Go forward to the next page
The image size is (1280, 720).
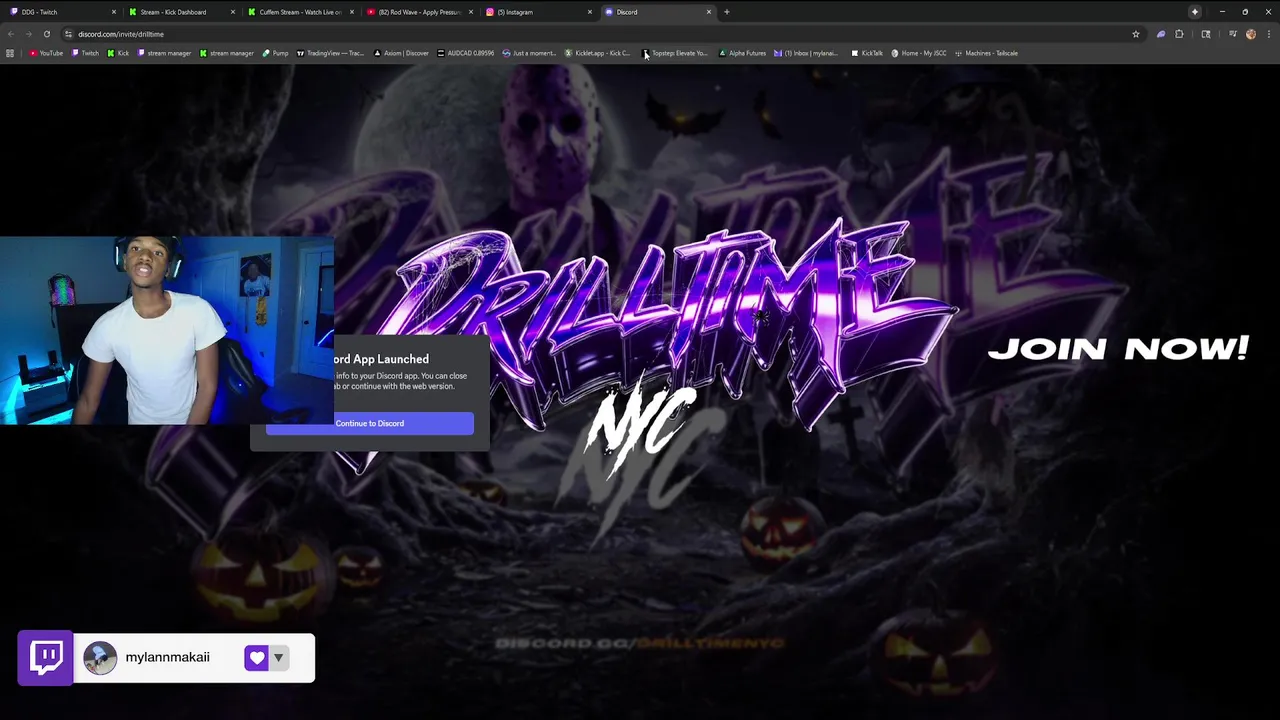point(28,34)
